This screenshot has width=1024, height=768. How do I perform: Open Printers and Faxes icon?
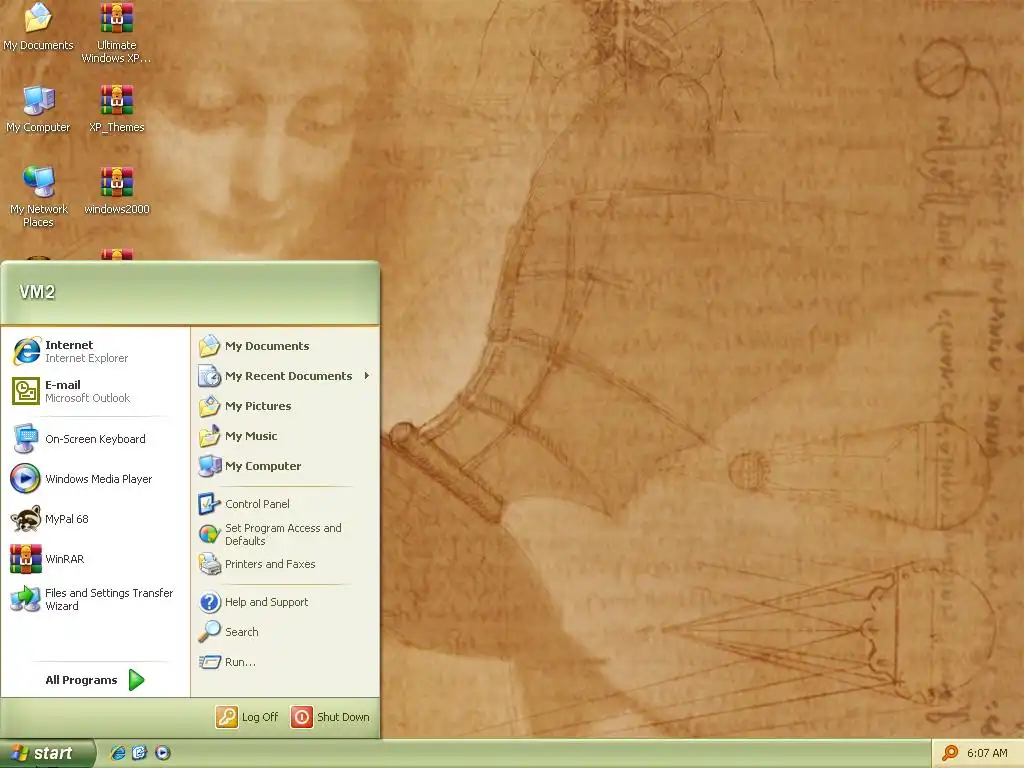[210, 564]
